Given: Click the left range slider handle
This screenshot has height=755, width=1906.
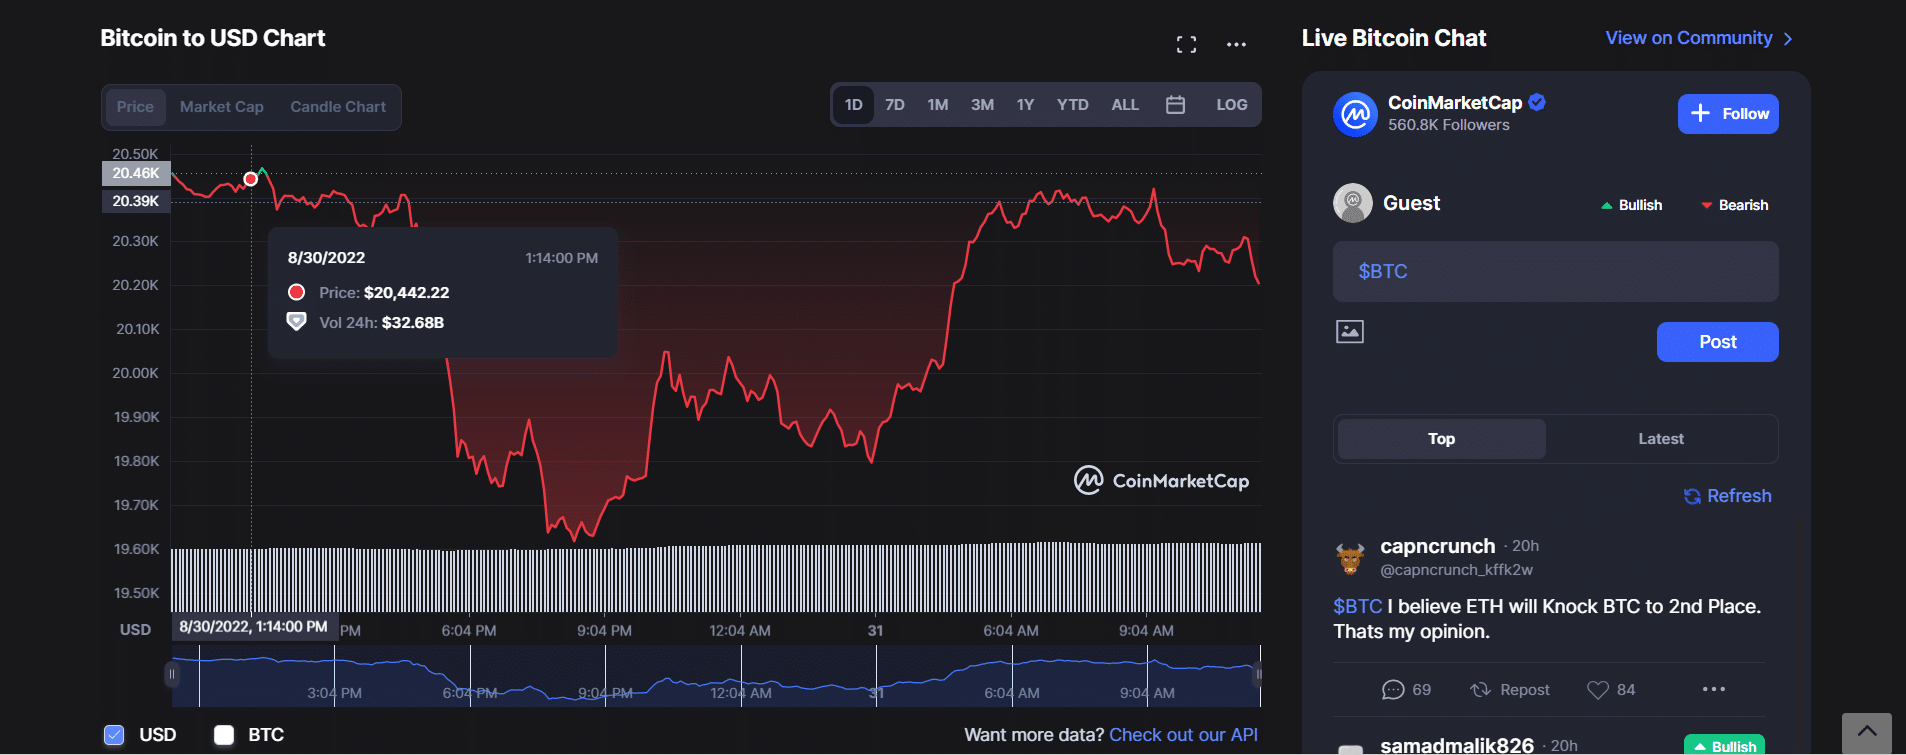Looking at the screenshot, I should click(x=172, y=675).
